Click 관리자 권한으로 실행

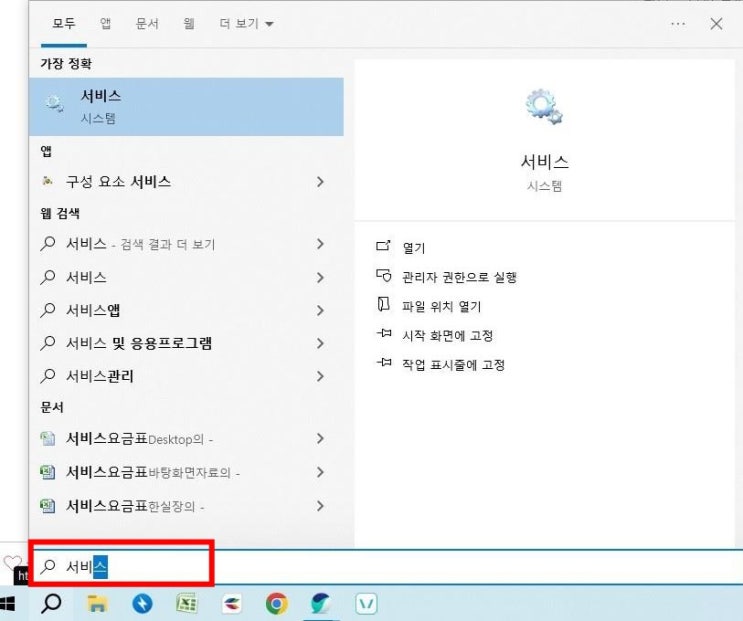459,277
